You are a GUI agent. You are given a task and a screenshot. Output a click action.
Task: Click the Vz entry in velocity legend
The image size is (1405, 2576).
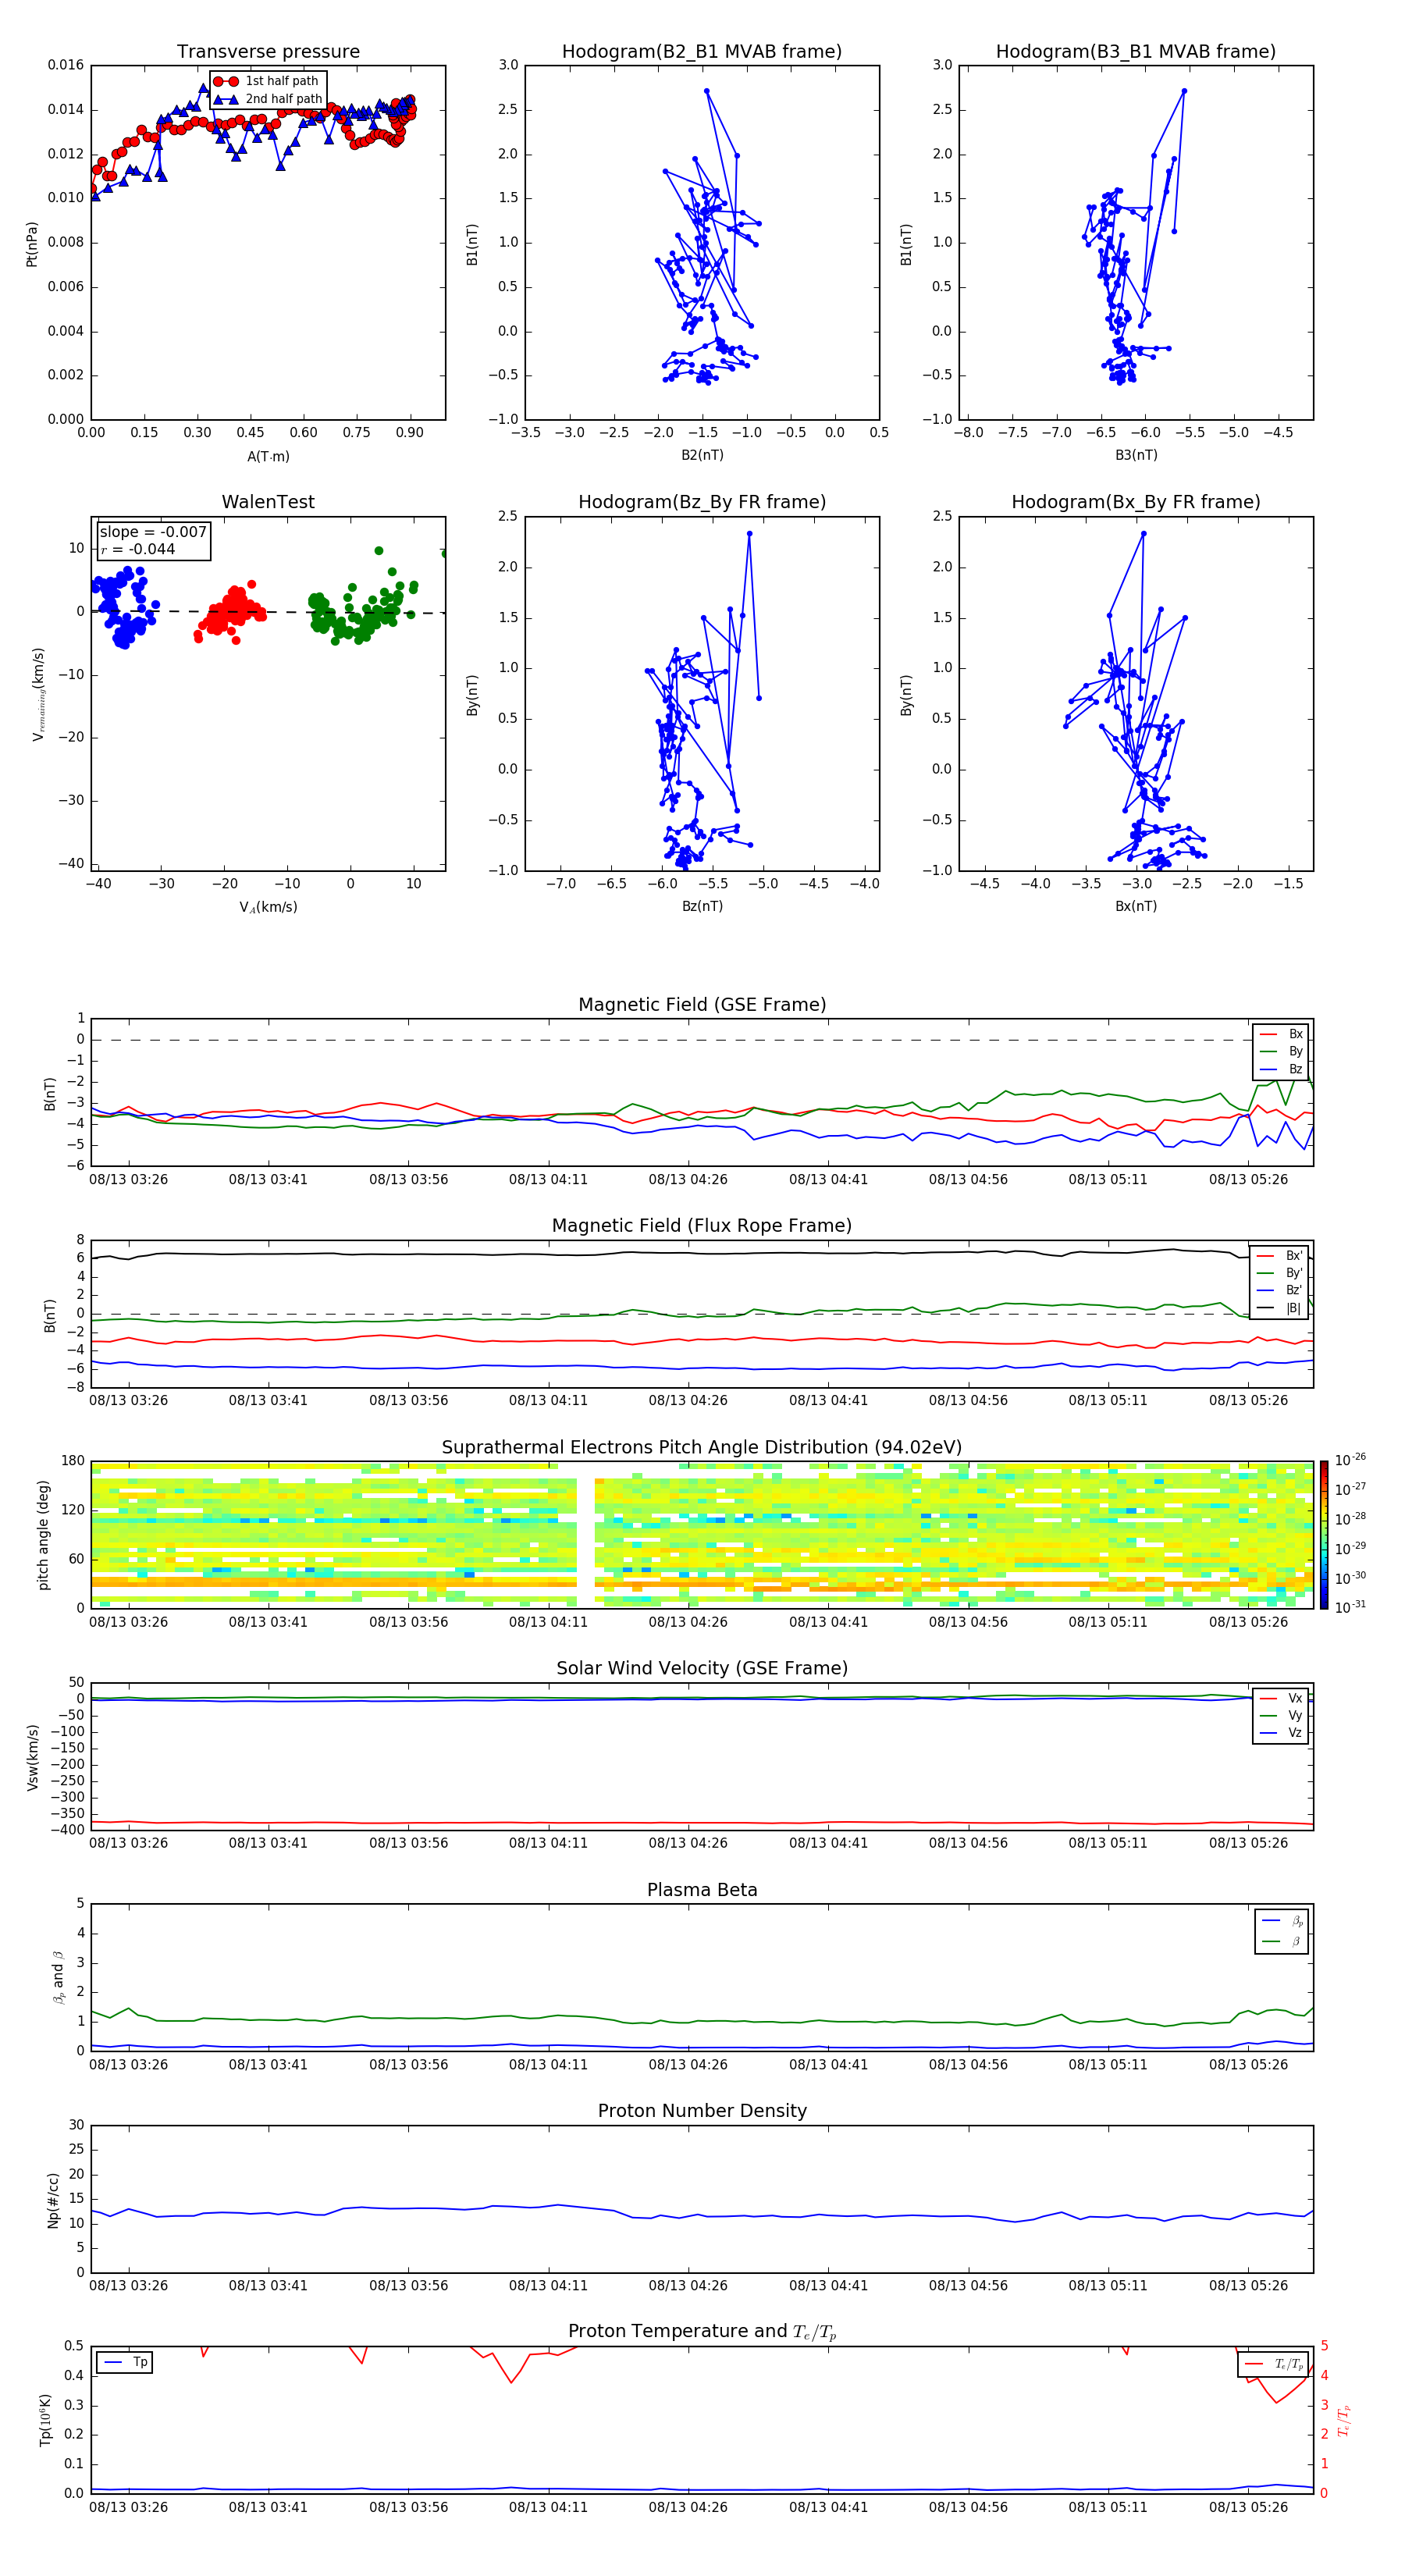[x=1281, y=1732]
